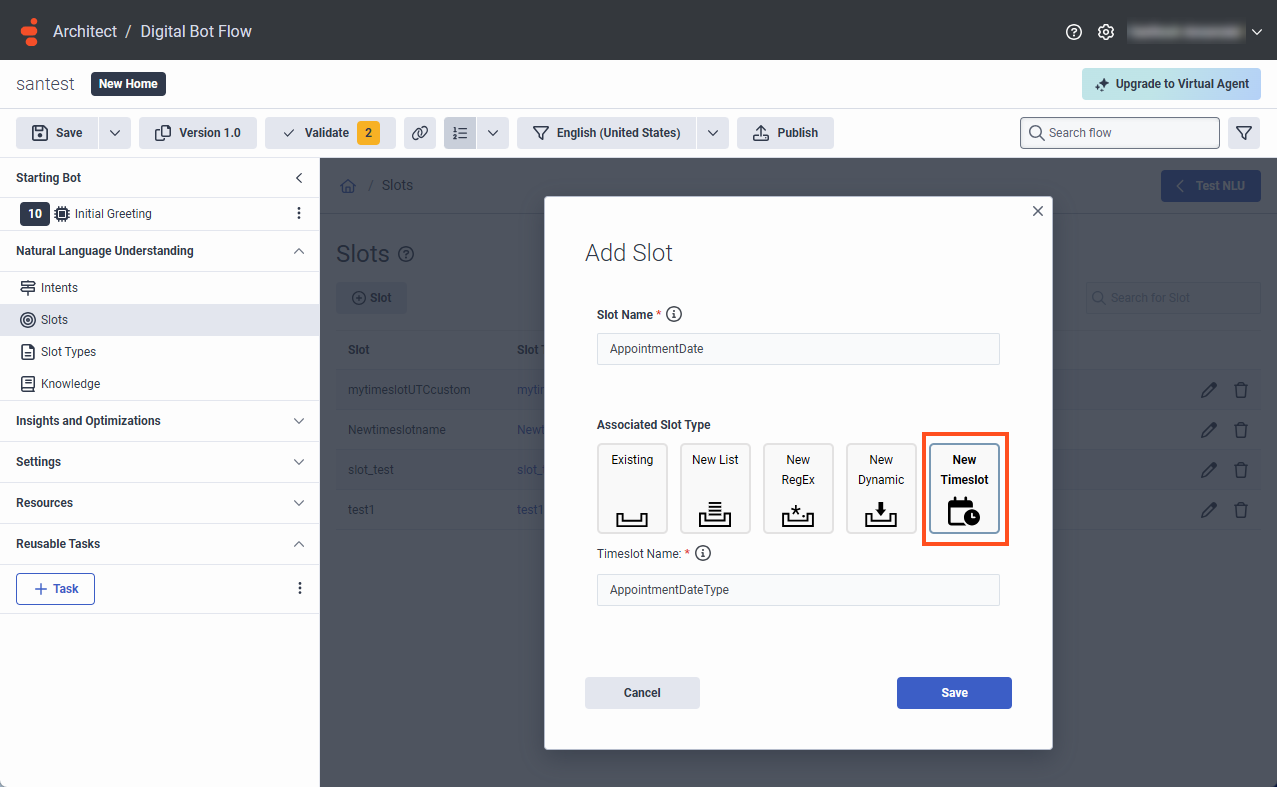The image size is (1277, 787).
Task: Click the filter icon beside Search flow
Action: (1244, 133)
